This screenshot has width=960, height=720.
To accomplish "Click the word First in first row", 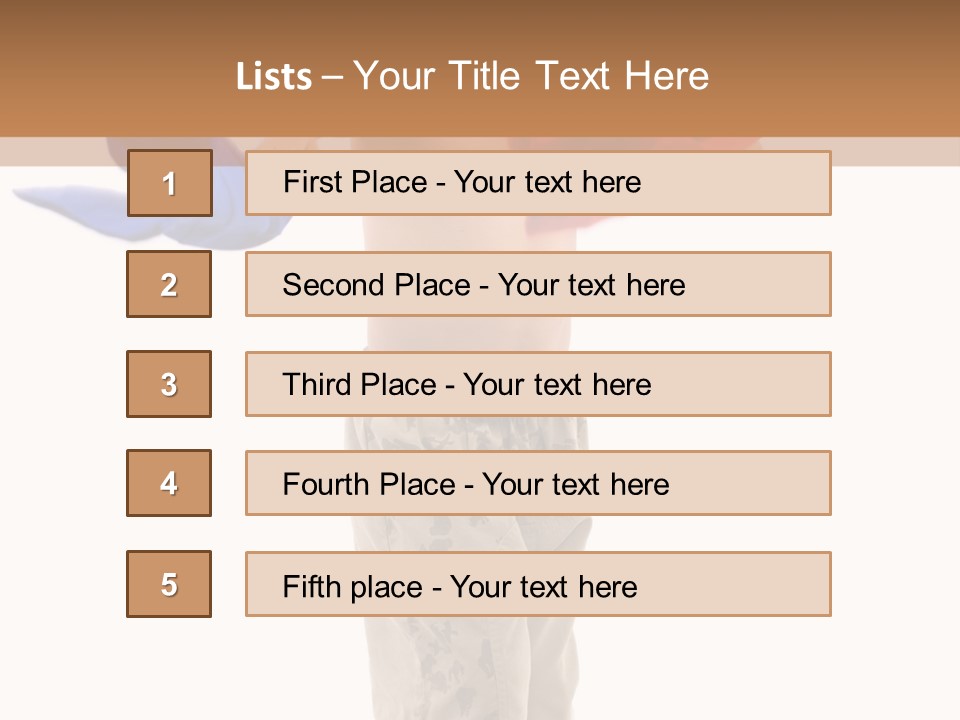I will 311,182.
